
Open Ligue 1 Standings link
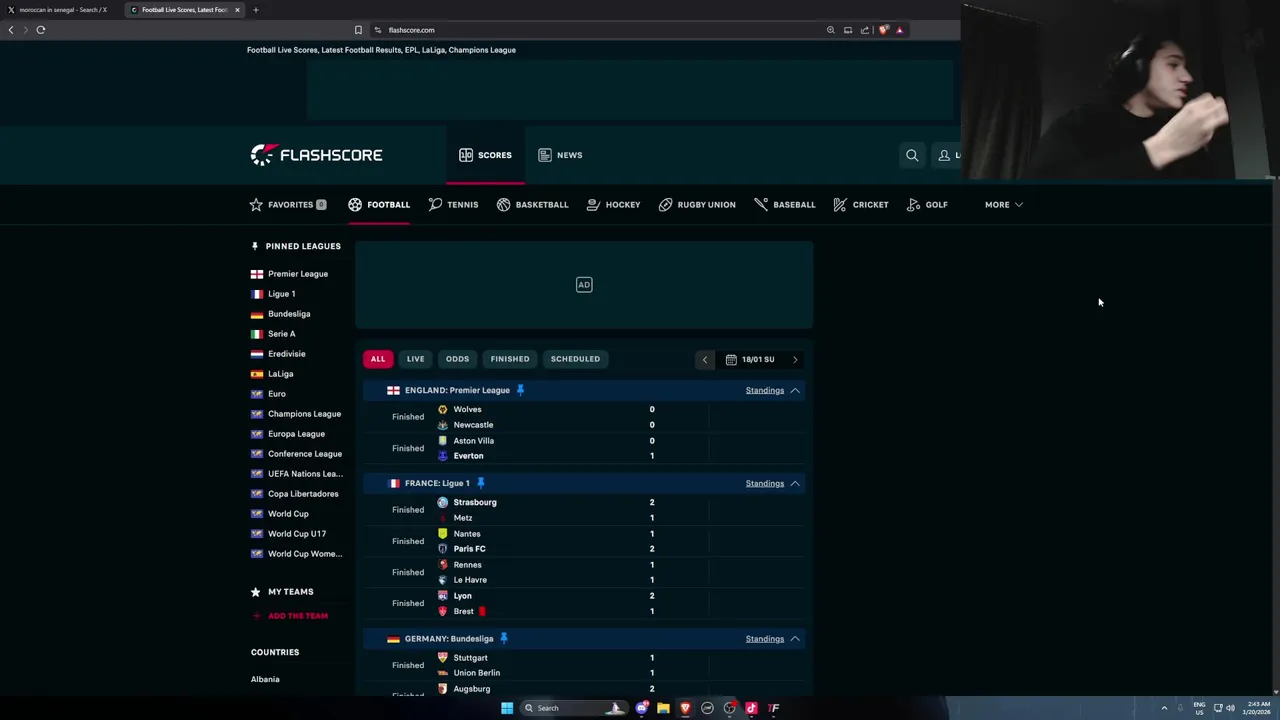[765, 483]
